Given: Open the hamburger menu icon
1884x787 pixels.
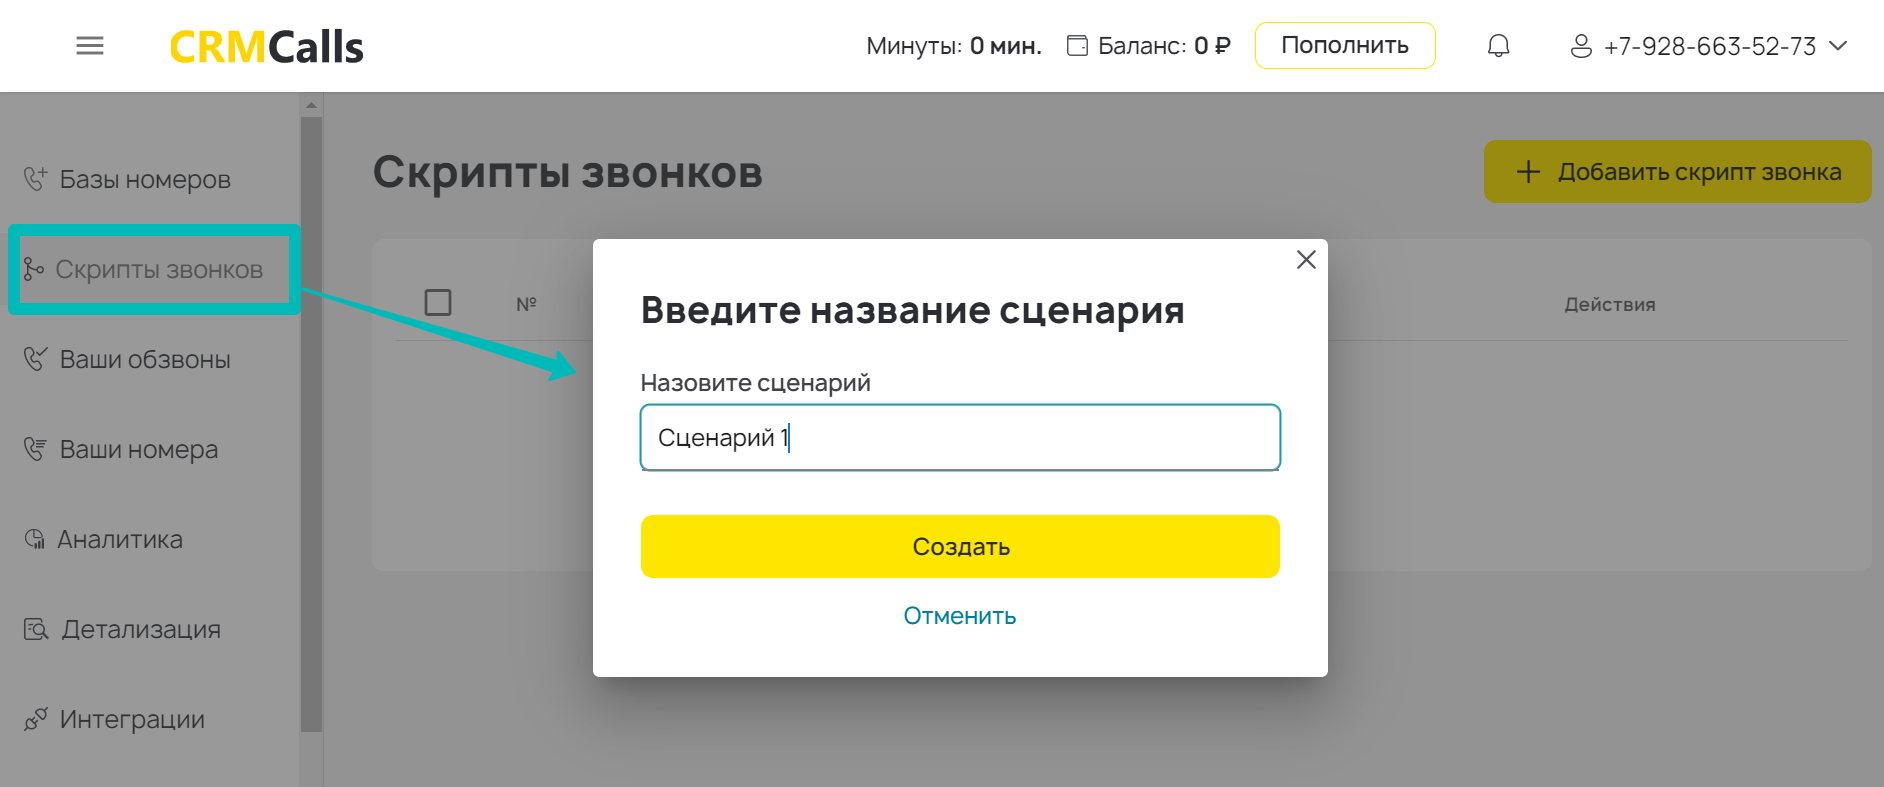Looking at the screenshot, I should coord(90,46).
